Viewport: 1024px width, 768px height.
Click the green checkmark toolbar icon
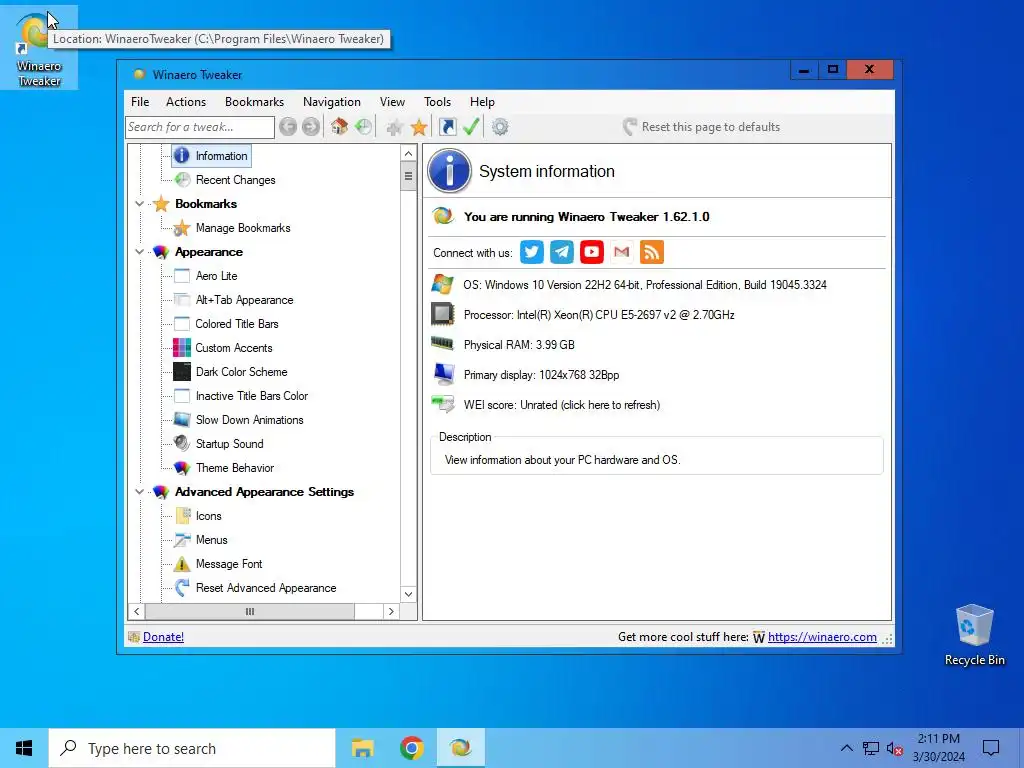tap(471, 127)
